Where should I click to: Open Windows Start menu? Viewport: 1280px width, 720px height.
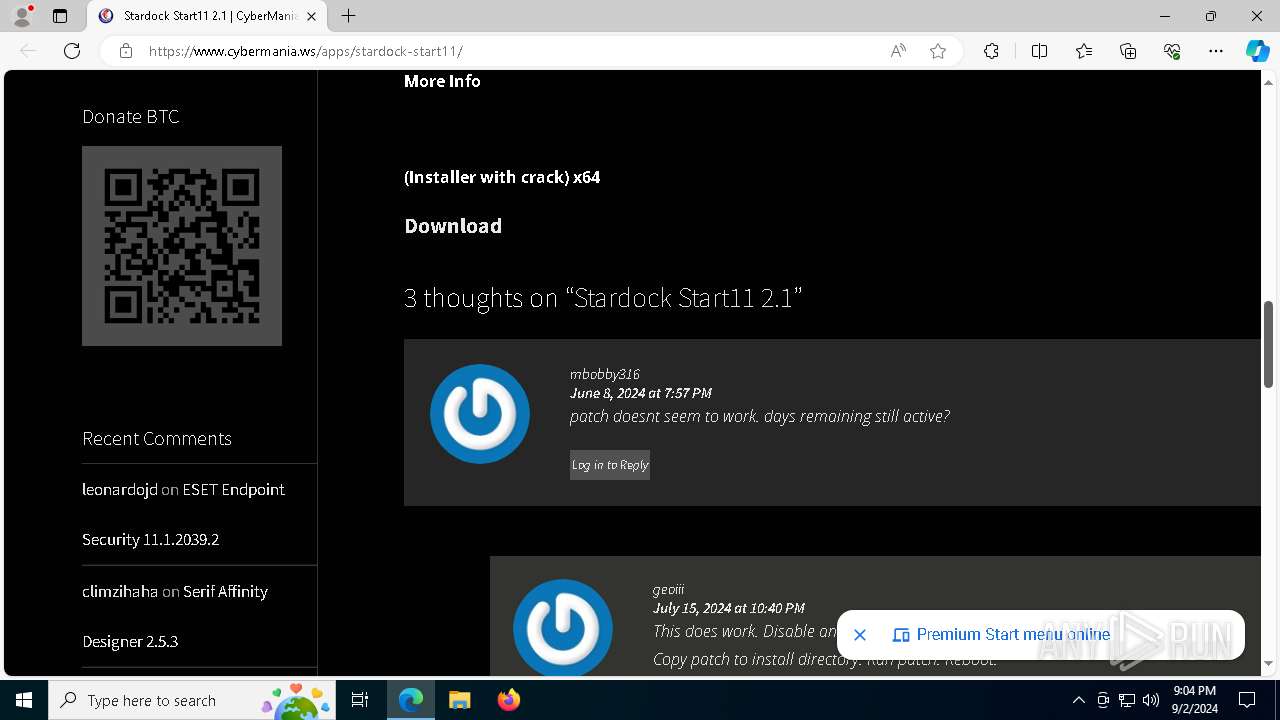(24, 700)
